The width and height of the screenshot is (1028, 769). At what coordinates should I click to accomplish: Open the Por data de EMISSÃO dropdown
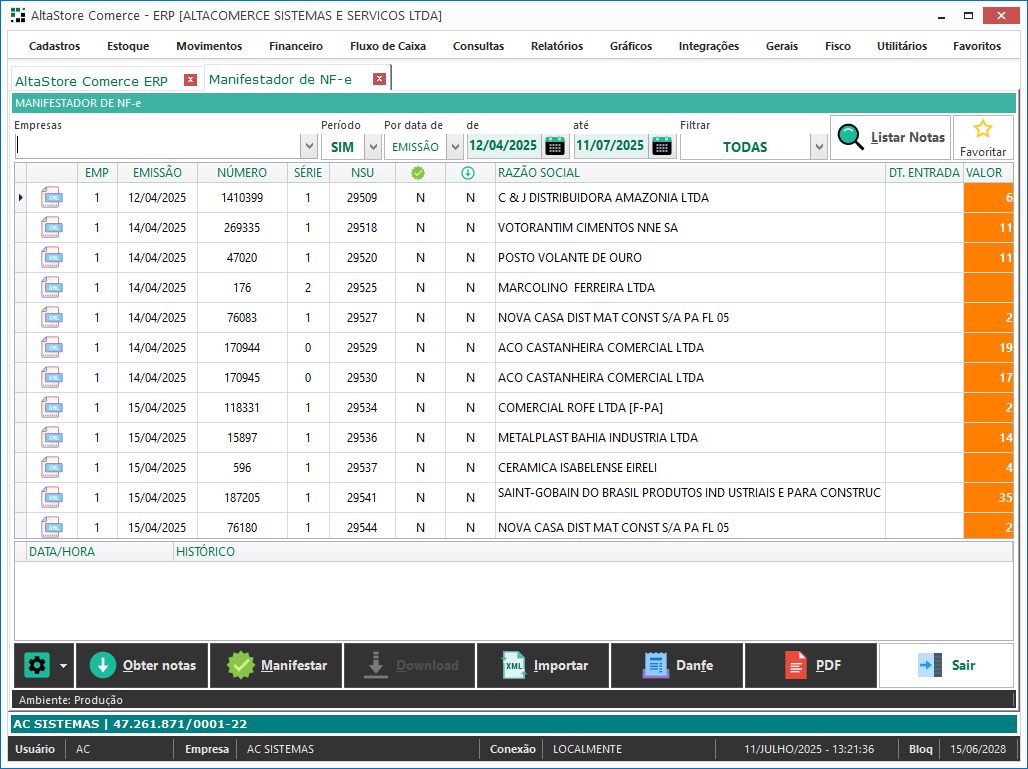click(x=455, y=146)
